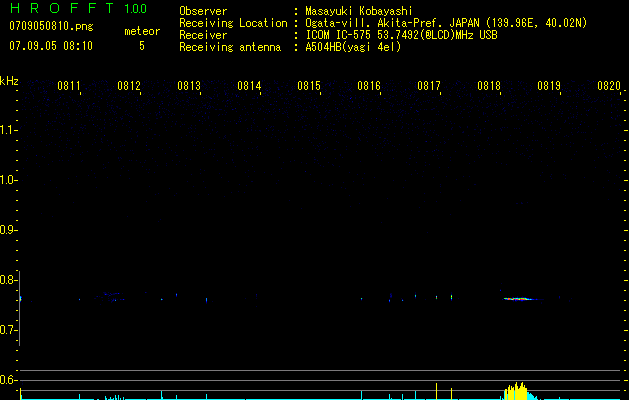Click the observer name Masayuki Kobayashi
The image size is (629, 400).
(x=359, y=11)
